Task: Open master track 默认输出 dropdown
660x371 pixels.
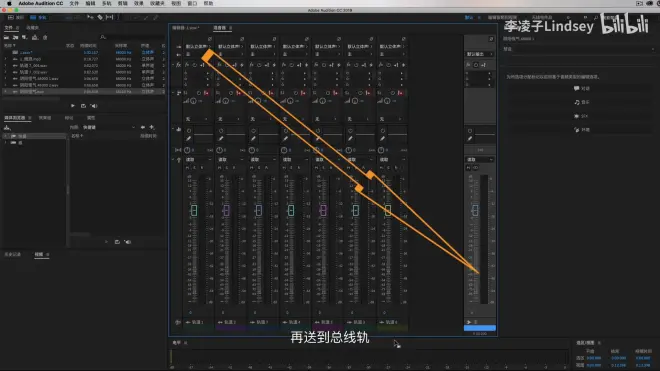Action: (x=479, y=54)
